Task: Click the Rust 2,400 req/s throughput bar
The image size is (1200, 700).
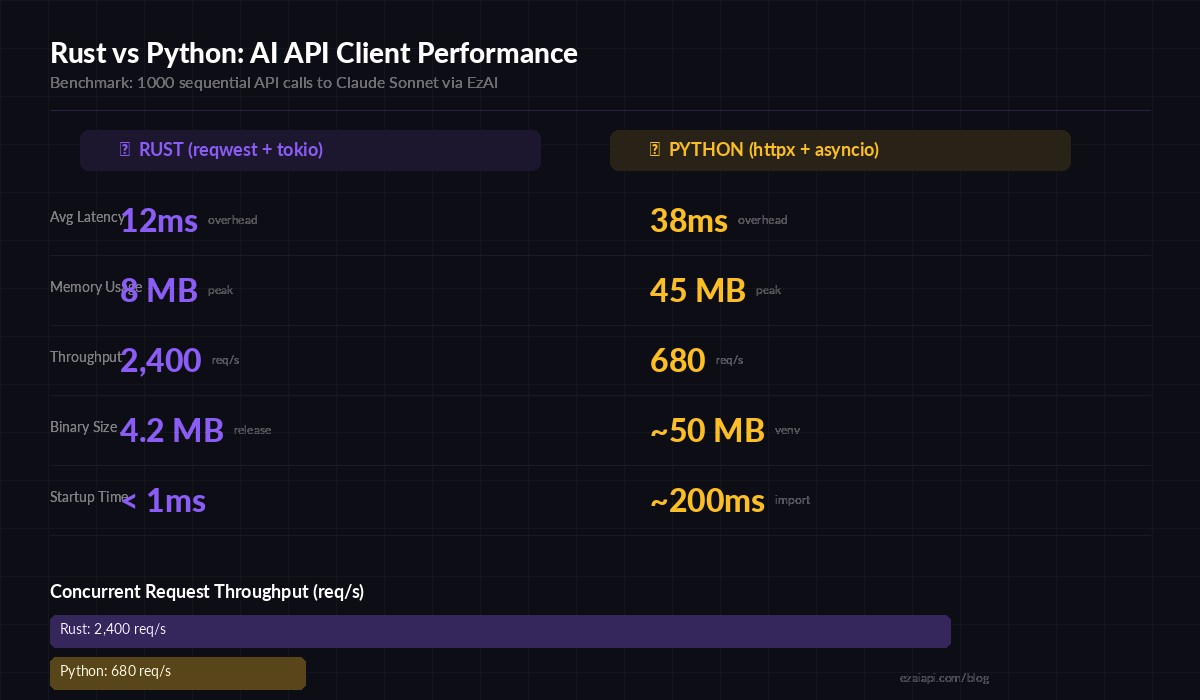Action: (x=500, y=631)
